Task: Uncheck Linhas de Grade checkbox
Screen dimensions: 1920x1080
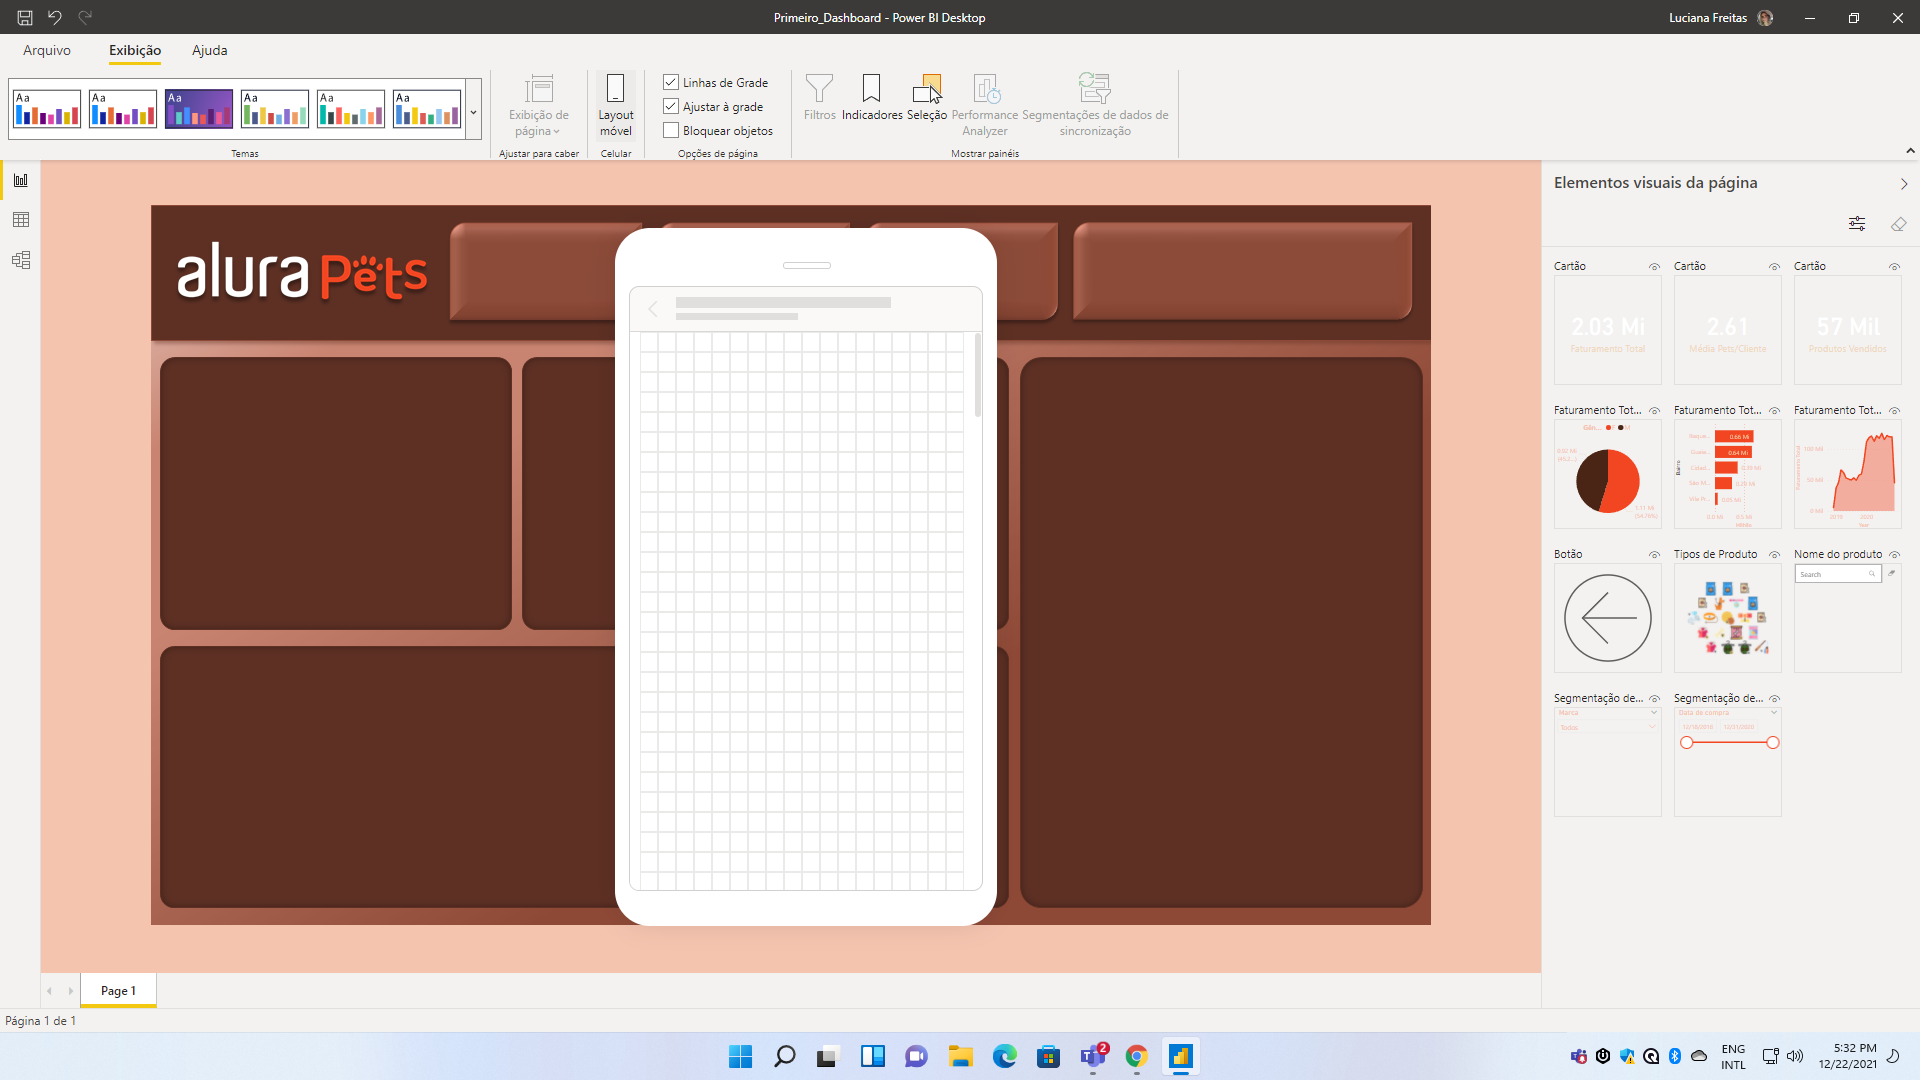Action: tap(671, 82)
